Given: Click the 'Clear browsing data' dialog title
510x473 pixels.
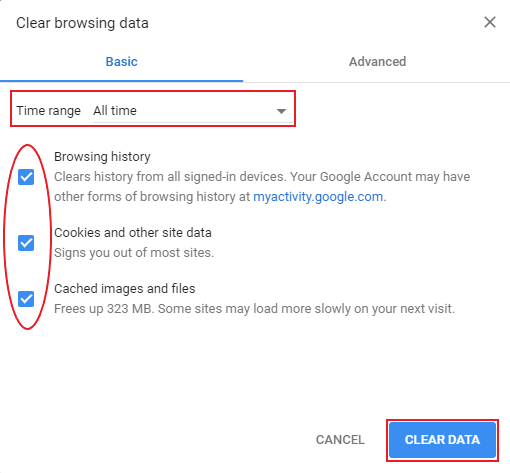Looking at the screenshot, I should coord(82,23).
